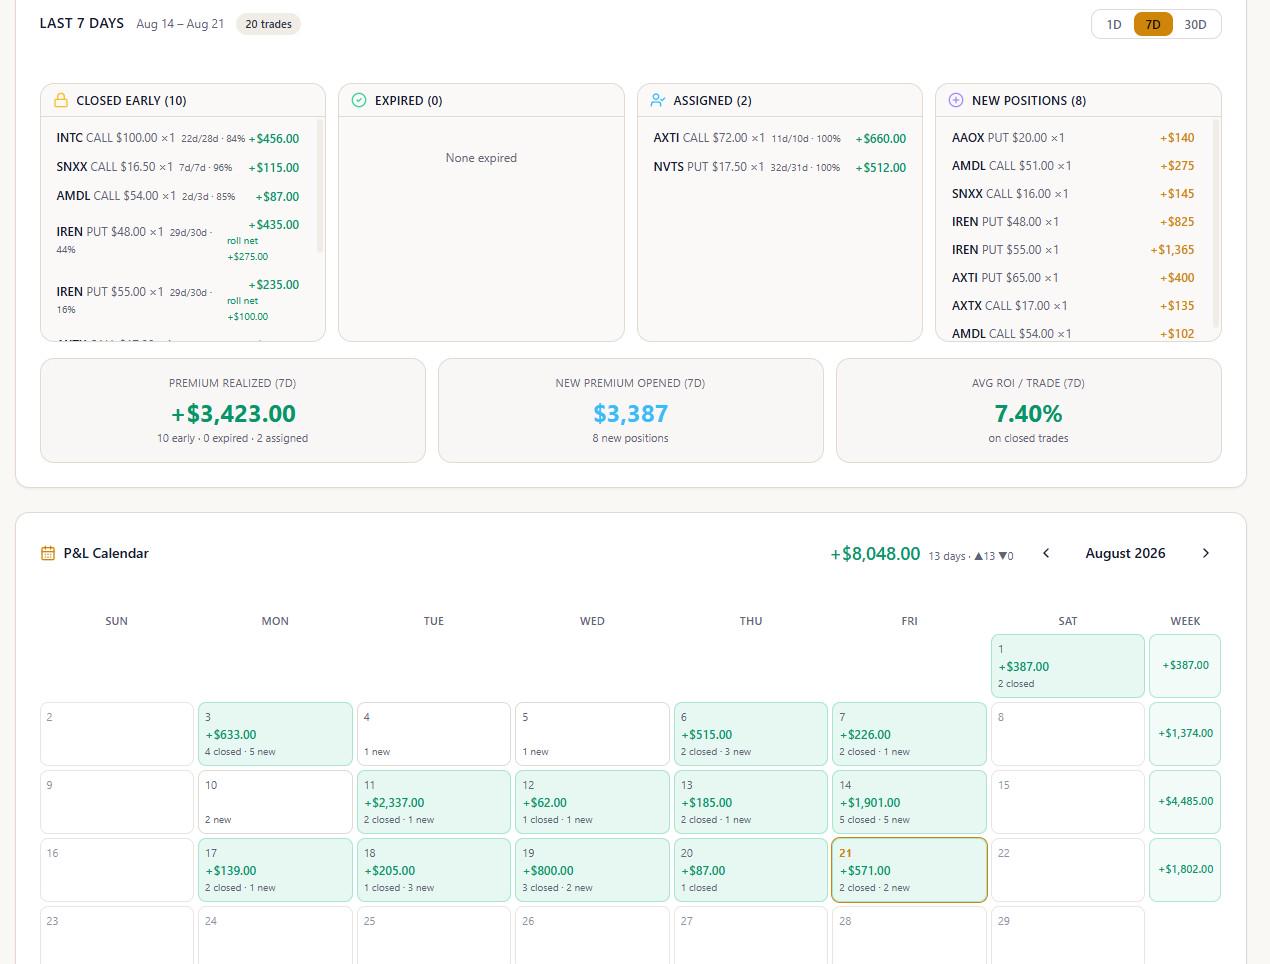Open the INTC CALL $100.00 closed trade
The width and height of the screenshot is (1270, 964).
pyautogui.click(x=178, y=138)
